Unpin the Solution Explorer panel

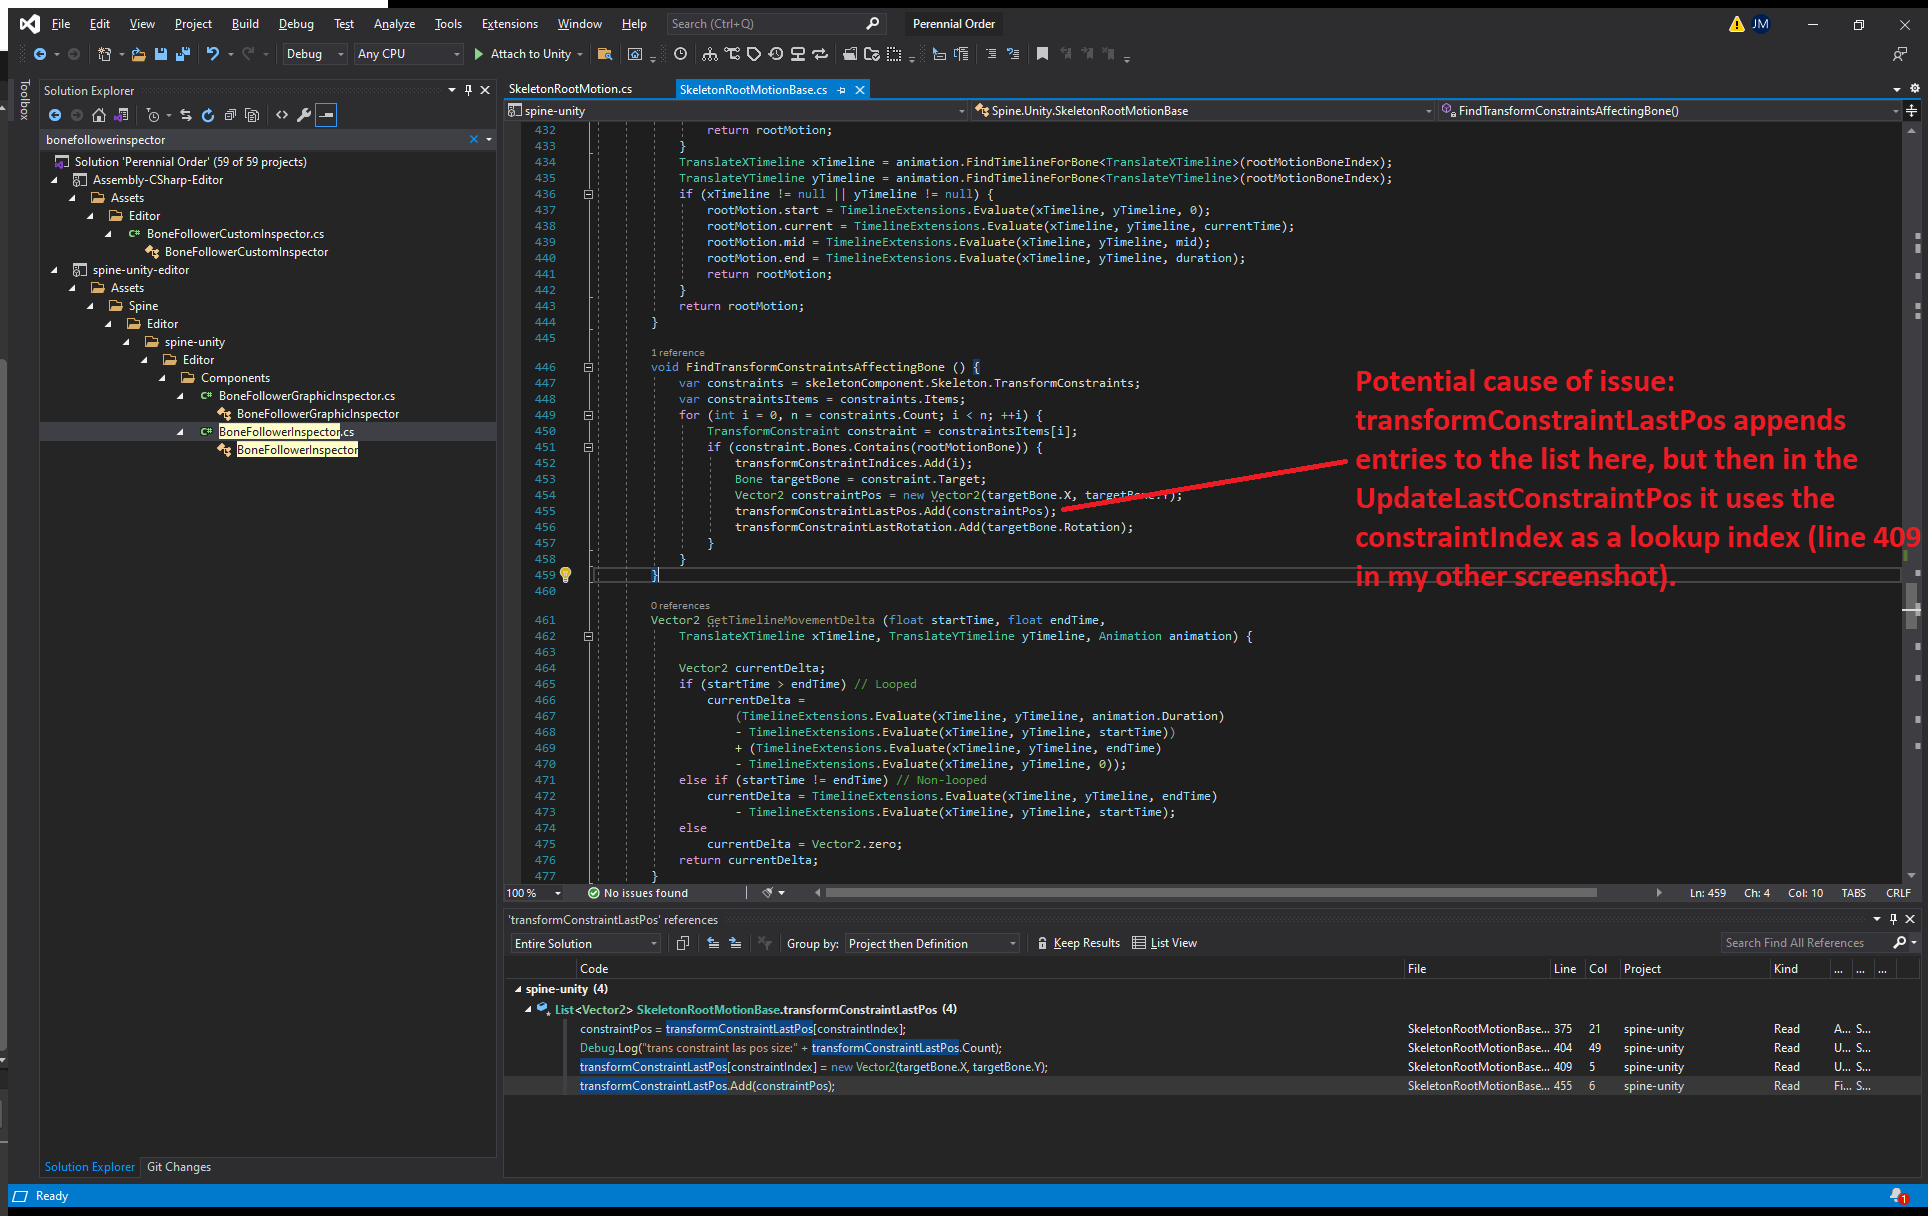click(467, 90)
